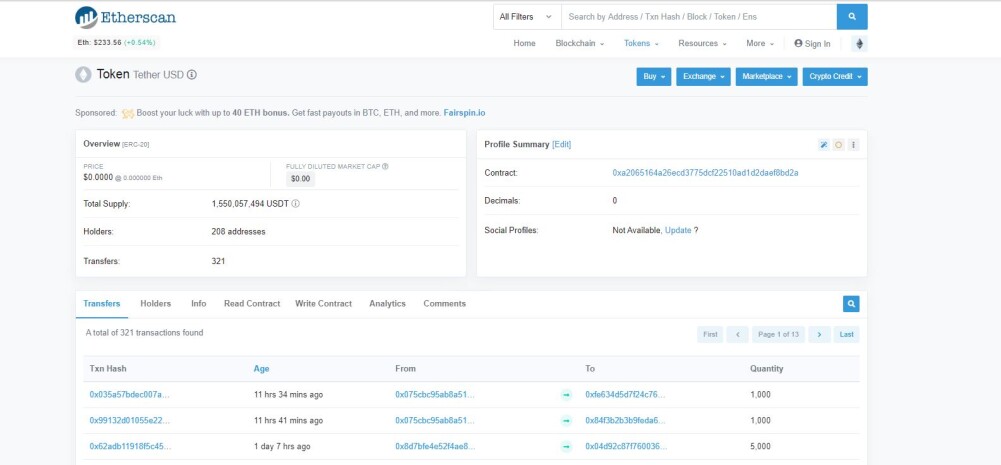Click the info icon next to Tether USD
Viewport: 1001px width, 465px height.
tap(192, 75)
